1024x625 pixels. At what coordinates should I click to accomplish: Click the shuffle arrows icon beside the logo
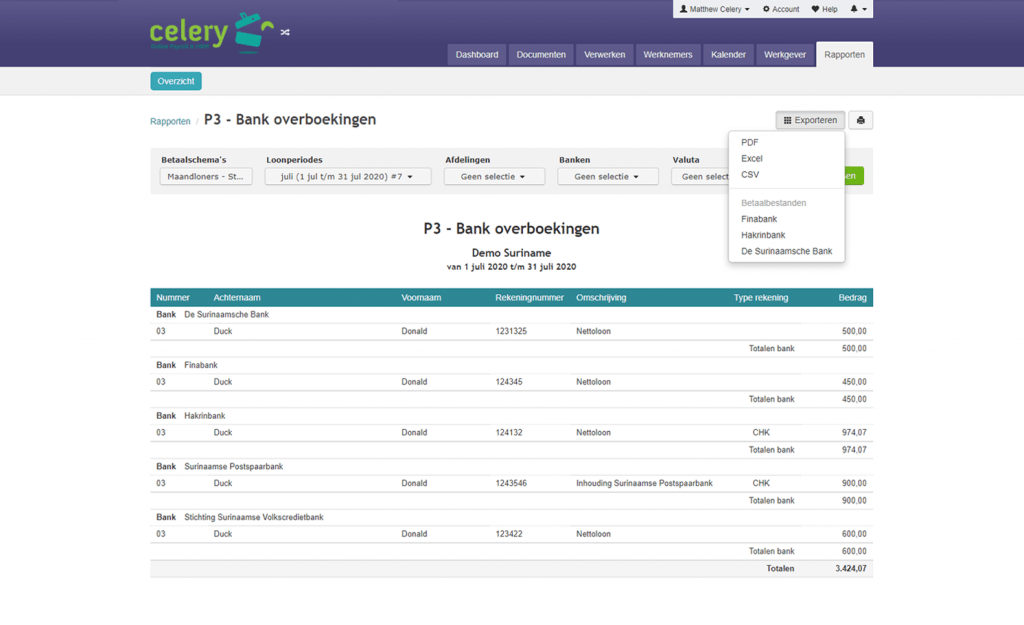[x=285, y=32]
